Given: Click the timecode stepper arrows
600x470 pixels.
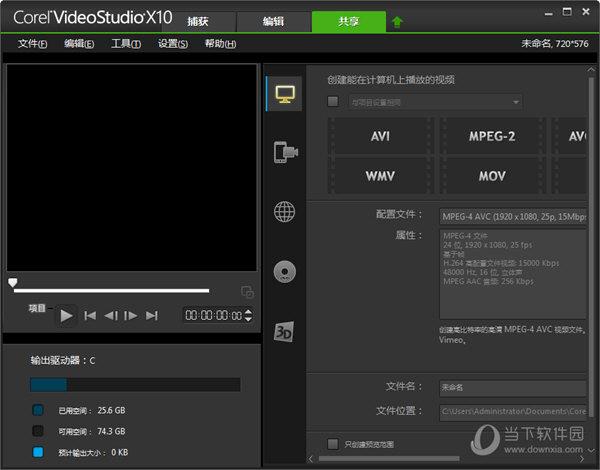Looking at the screenshot, I should pyautogui.click(x=248, y=315).
